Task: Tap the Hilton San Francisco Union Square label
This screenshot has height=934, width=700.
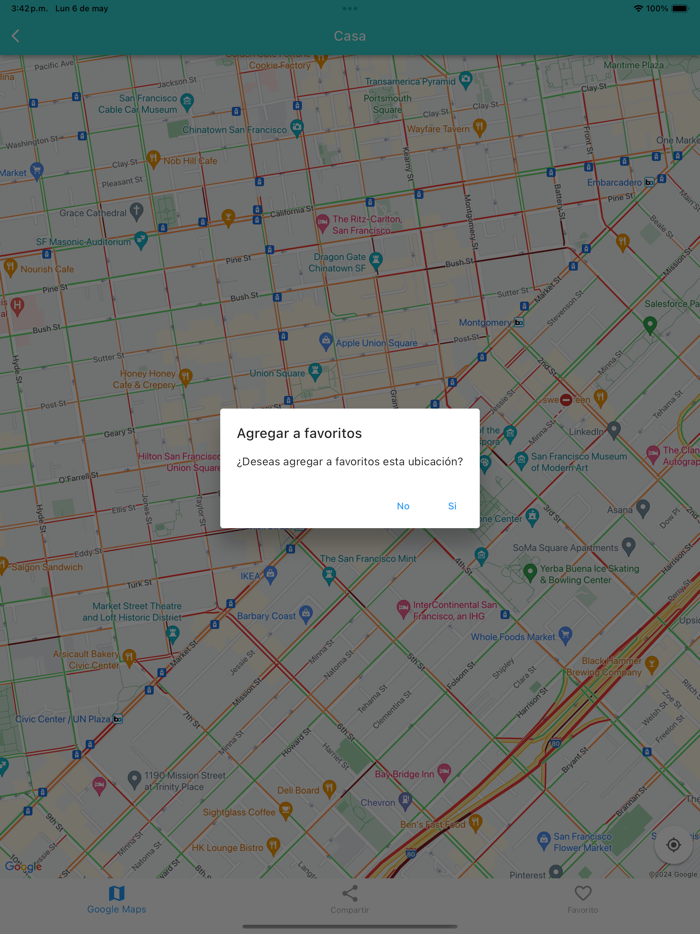Action: [x=179, y=462]
